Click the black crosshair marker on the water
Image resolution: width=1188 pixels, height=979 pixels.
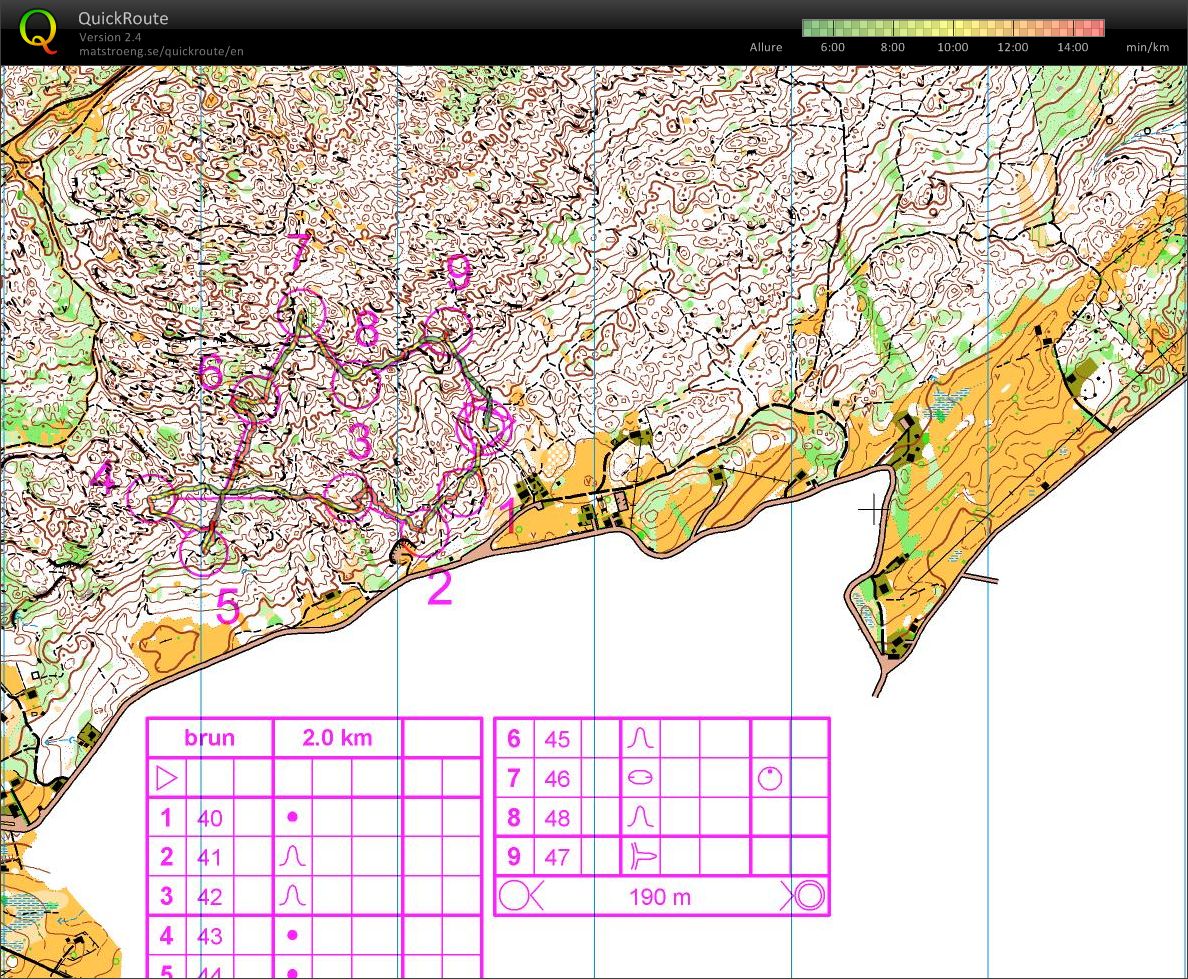tap(873, 509)
